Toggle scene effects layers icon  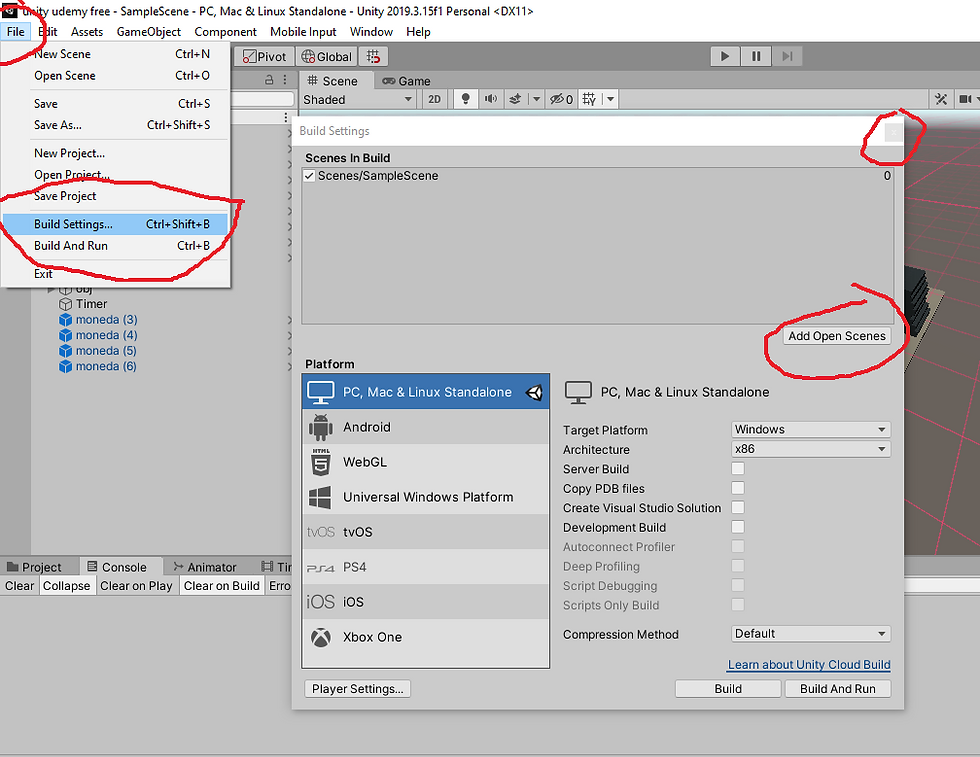pos(515,99)
